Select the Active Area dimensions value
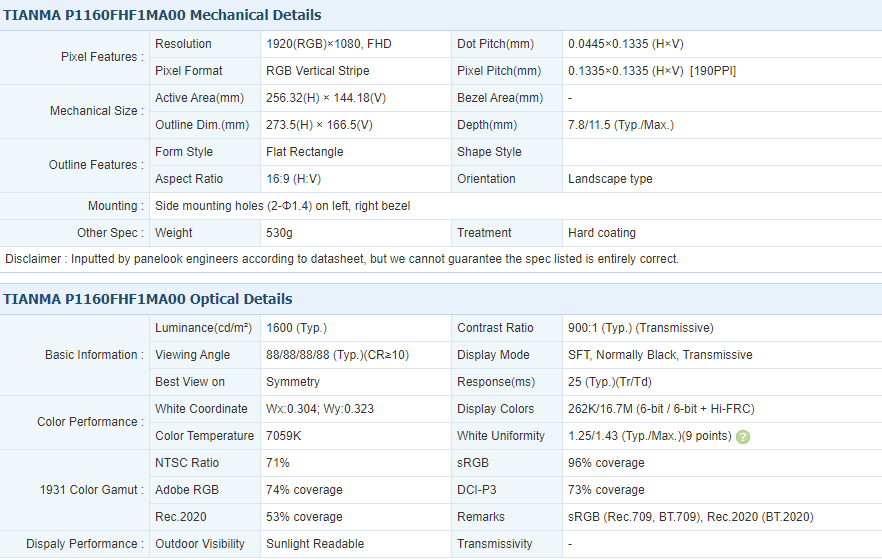This screenshot has width=882, height=560. pos(327,98)
